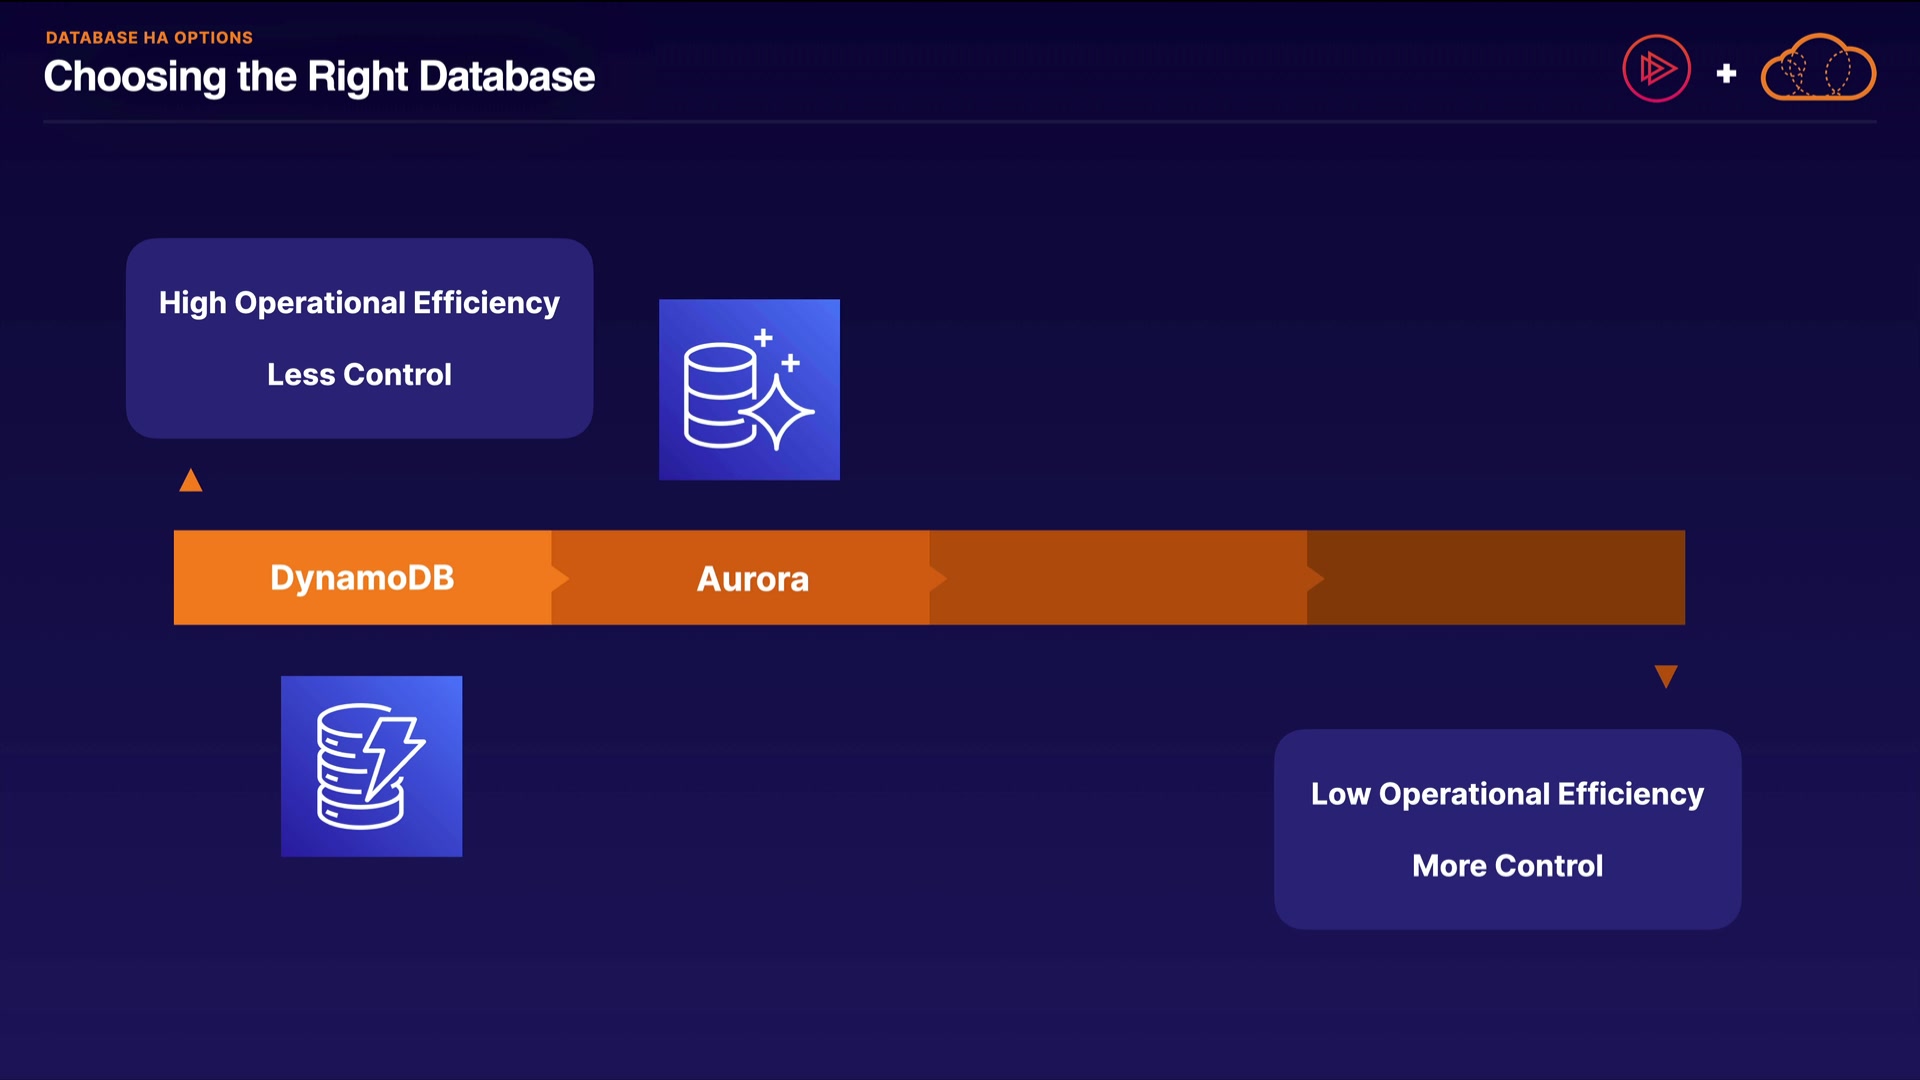Click the Choosing the Right Database title
The image size is (1920, 1080).
[x=319, y=77]
